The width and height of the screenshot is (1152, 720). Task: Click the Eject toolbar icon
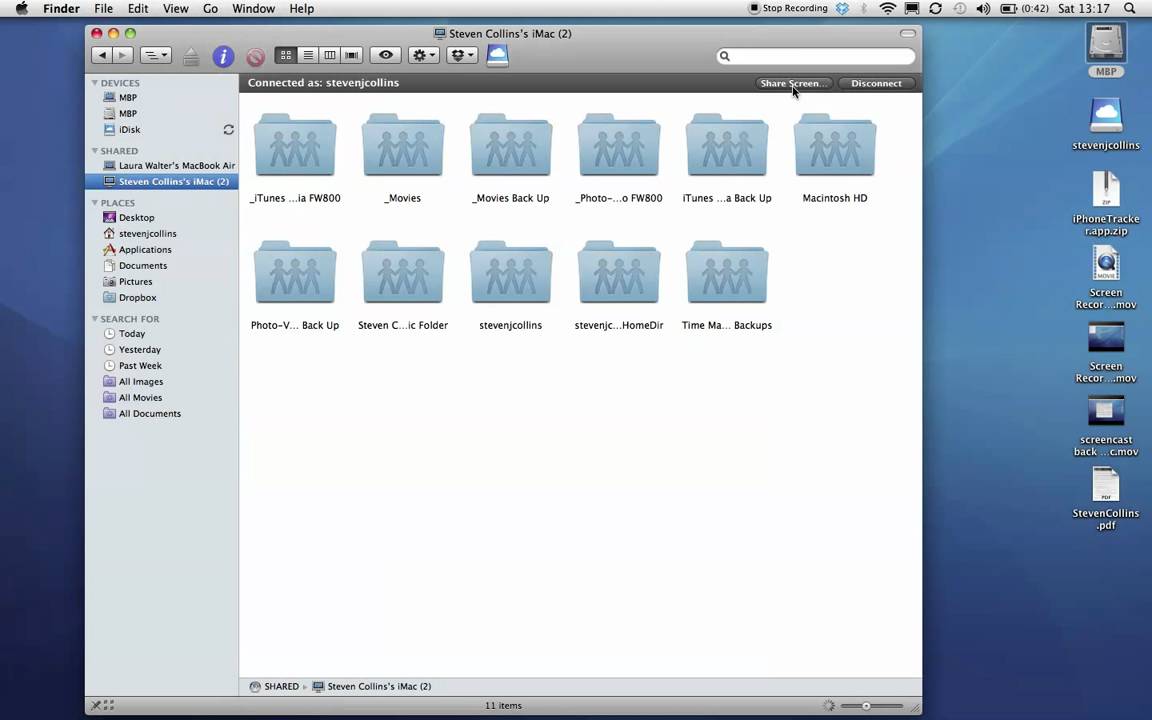tap(191, 57)
